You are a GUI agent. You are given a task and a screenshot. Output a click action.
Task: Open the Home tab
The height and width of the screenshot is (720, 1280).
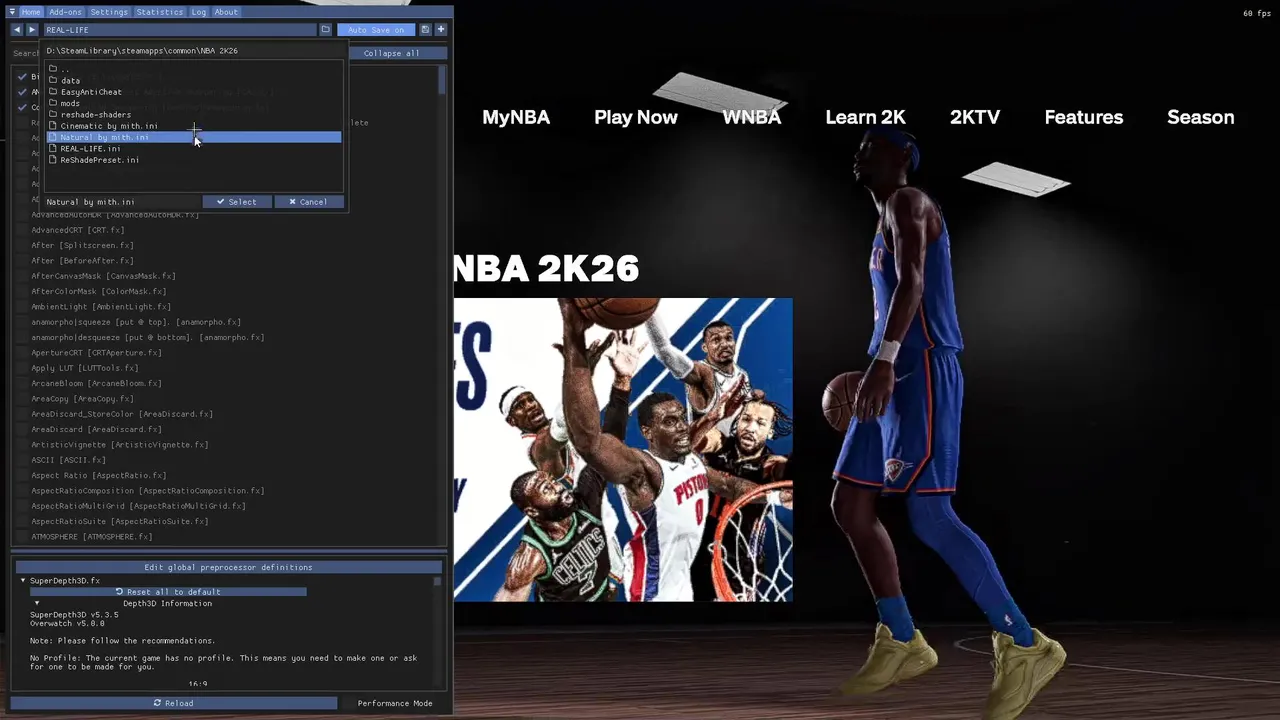click(31, 12)
